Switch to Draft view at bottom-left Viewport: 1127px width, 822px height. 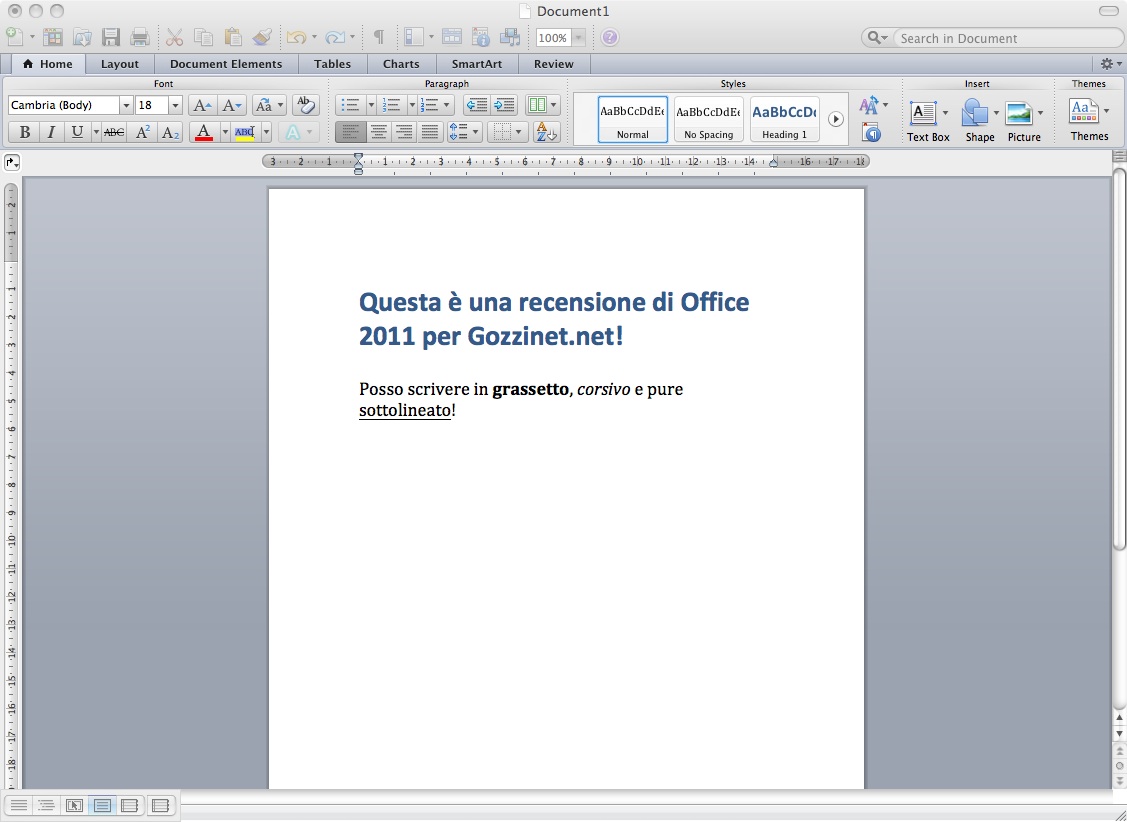click(19, 805)
